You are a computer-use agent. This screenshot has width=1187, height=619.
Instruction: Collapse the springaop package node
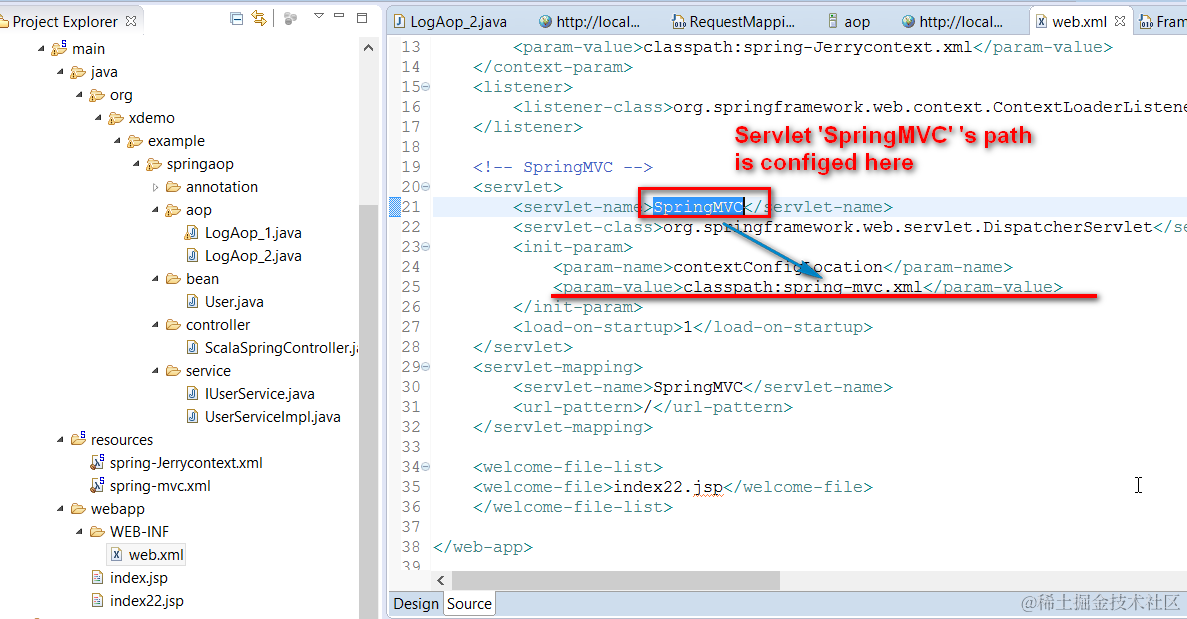coord(136,164)
